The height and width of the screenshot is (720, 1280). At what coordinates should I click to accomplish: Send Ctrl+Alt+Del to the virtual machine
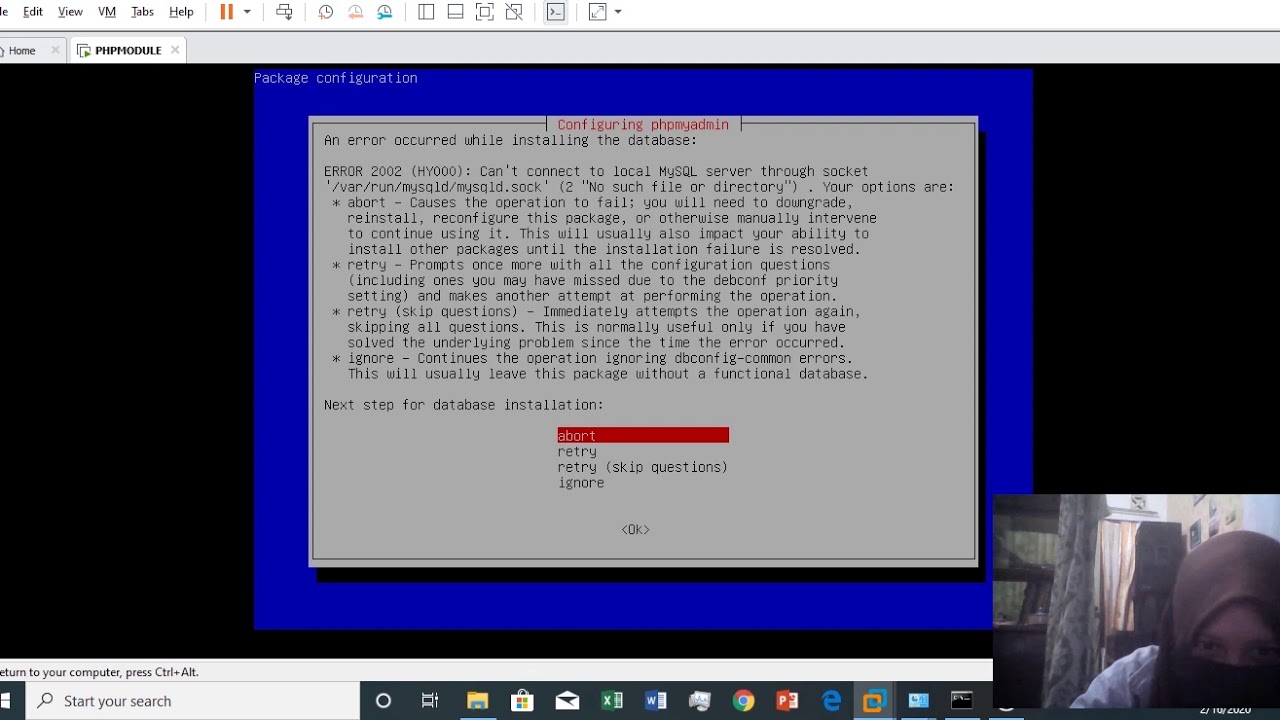[284, 12]
